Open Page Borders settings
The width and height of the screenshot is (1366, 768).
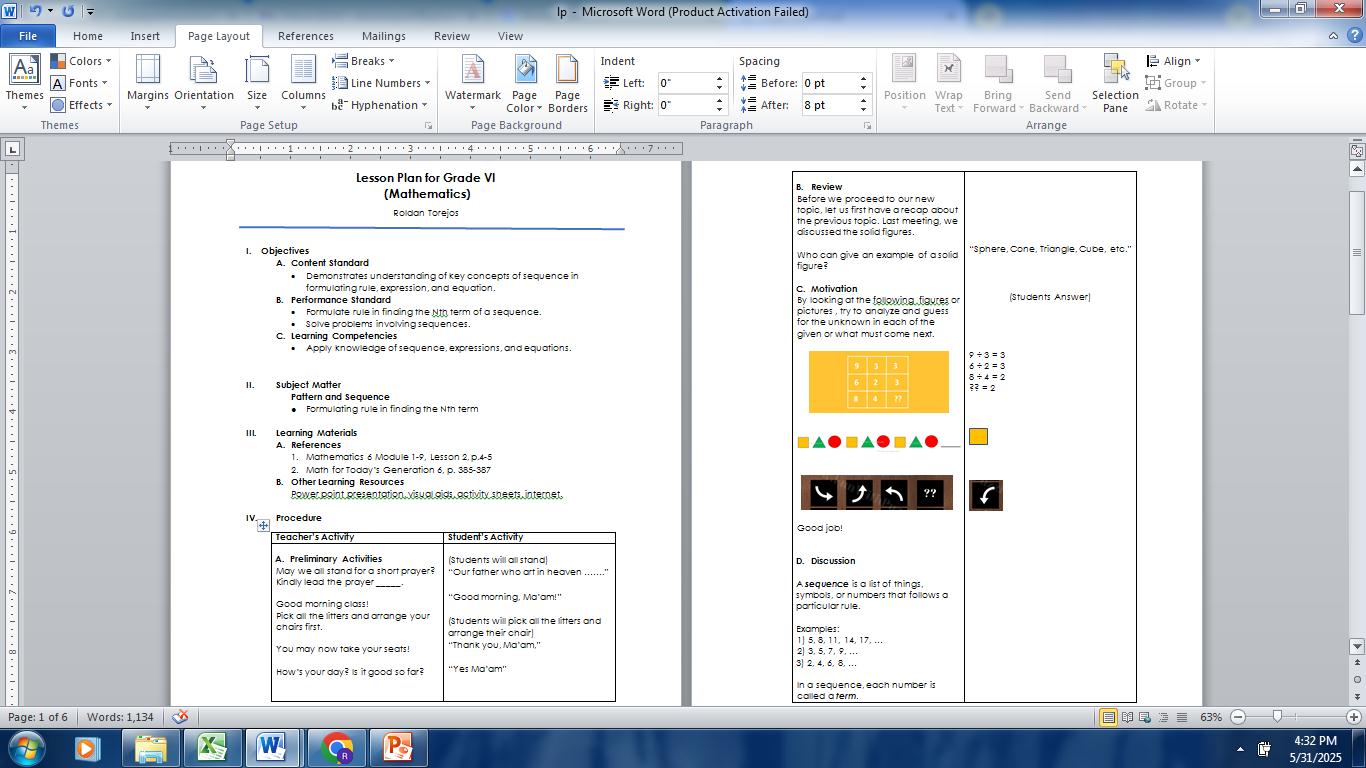point(567,83)
